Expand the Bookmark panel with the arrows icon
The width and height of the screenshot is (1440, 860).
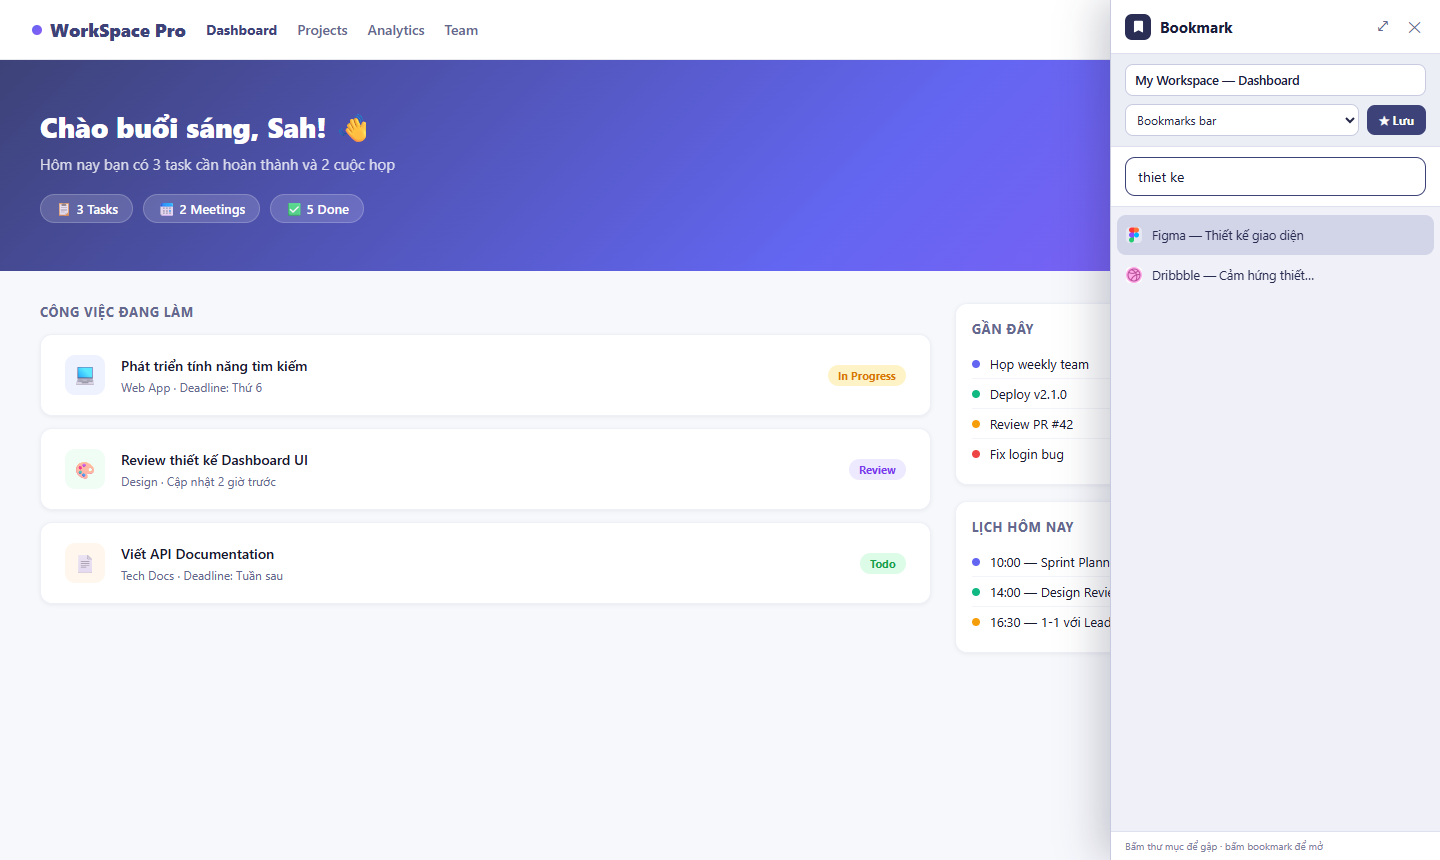click(x=1383, y=27)
